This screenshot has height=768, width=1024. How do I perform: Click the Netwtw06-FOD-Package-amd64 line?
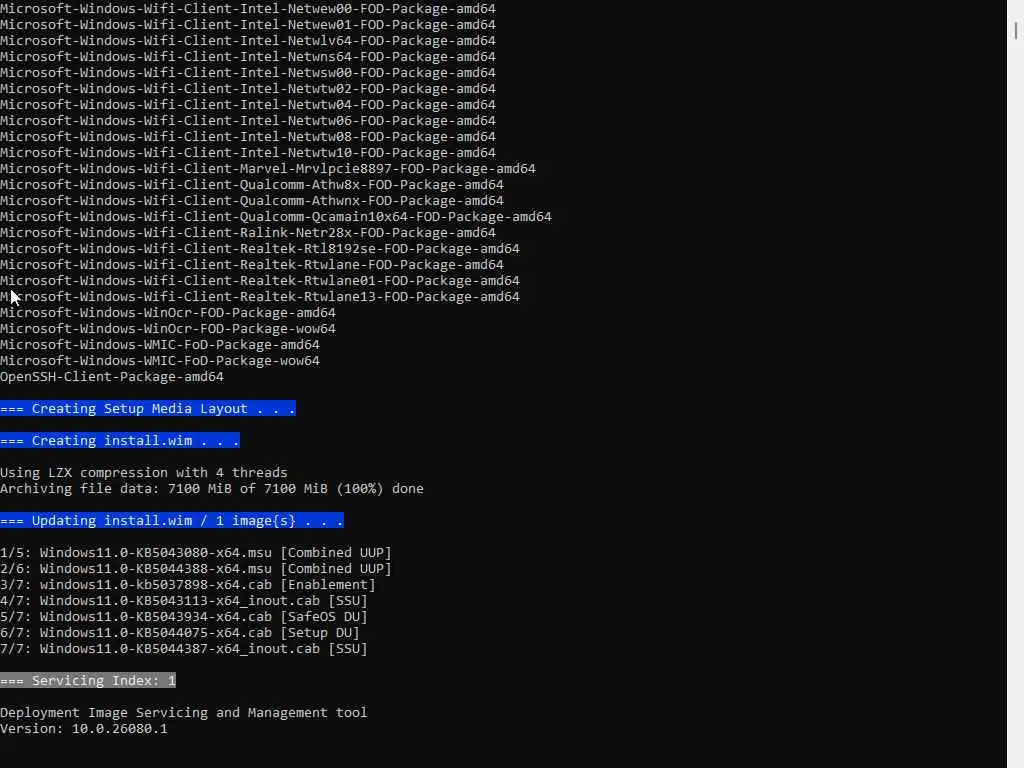coord(248,120)
